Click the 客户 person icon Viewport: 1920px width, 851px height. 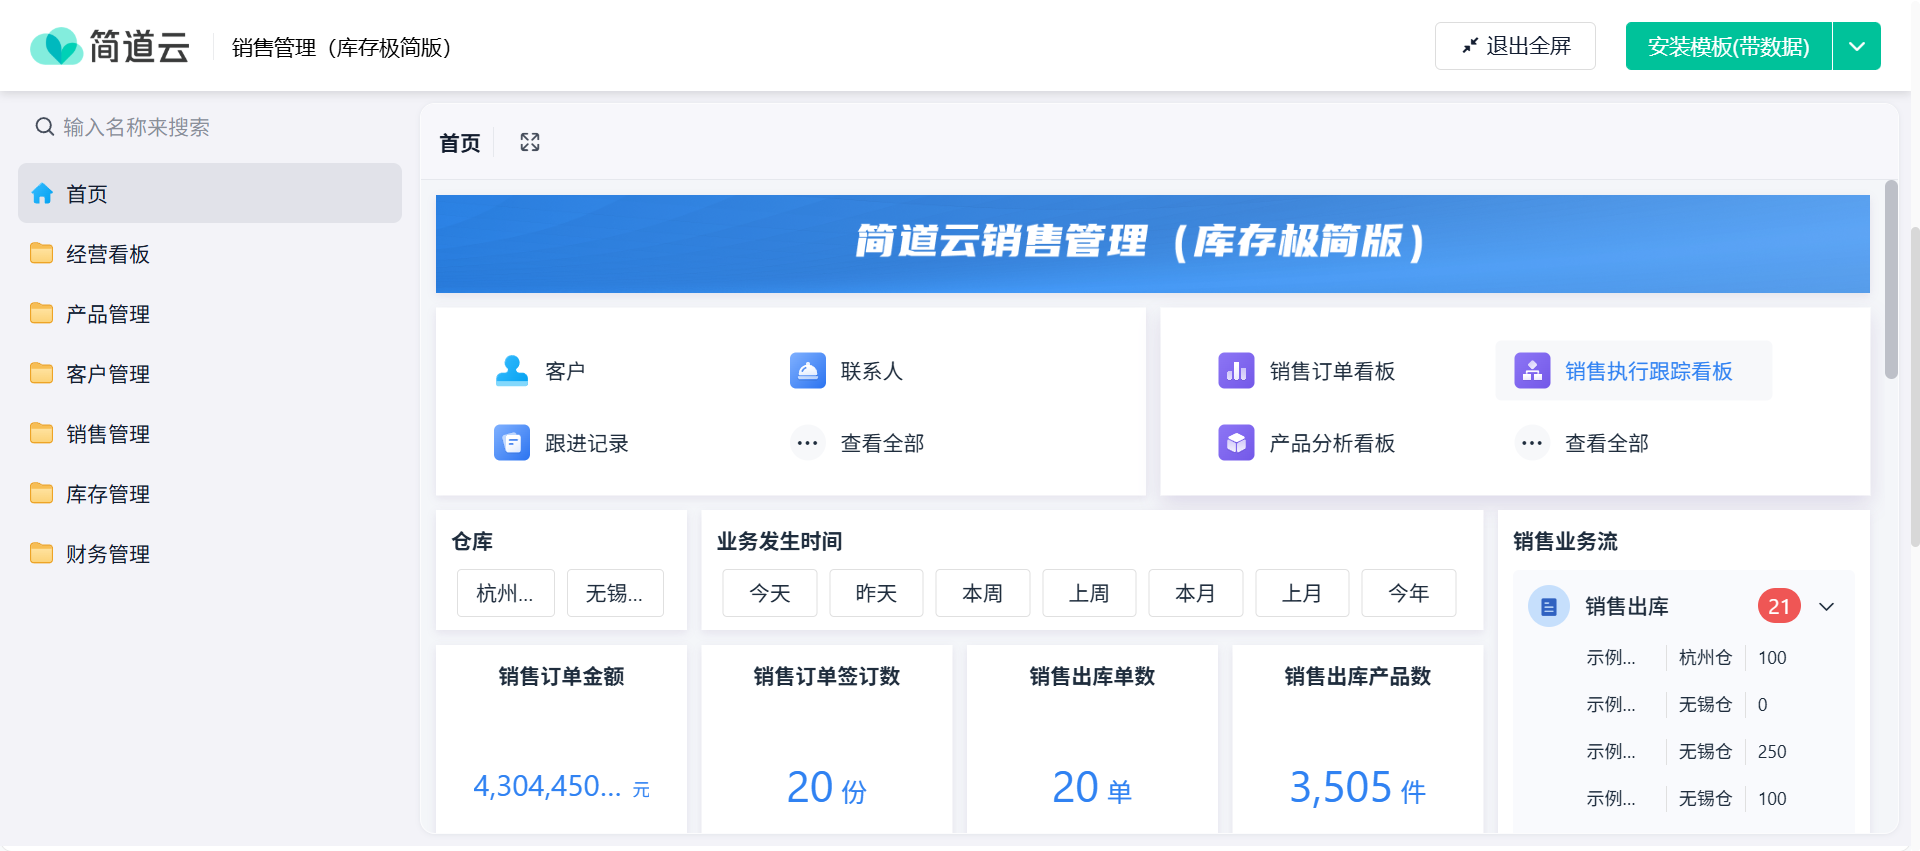512,371
